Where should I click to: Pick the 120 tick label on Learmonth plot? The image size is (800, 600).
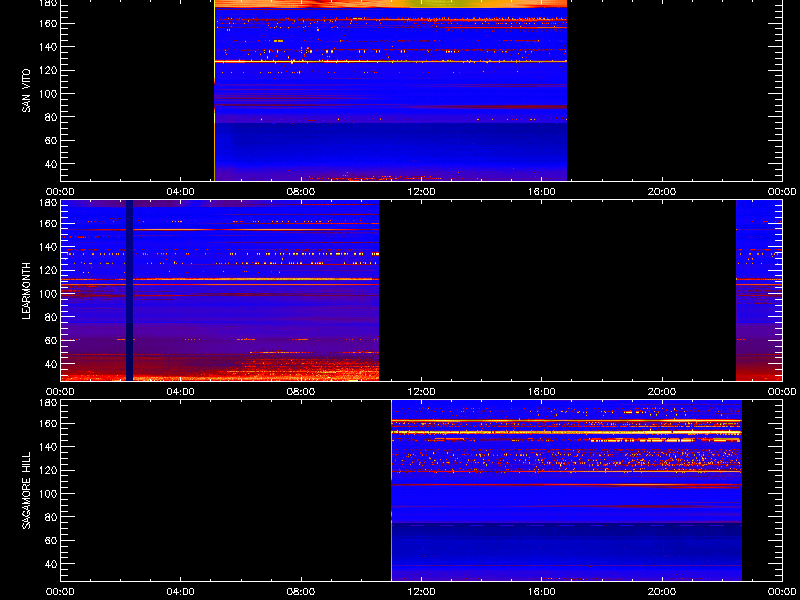point(49,270)
